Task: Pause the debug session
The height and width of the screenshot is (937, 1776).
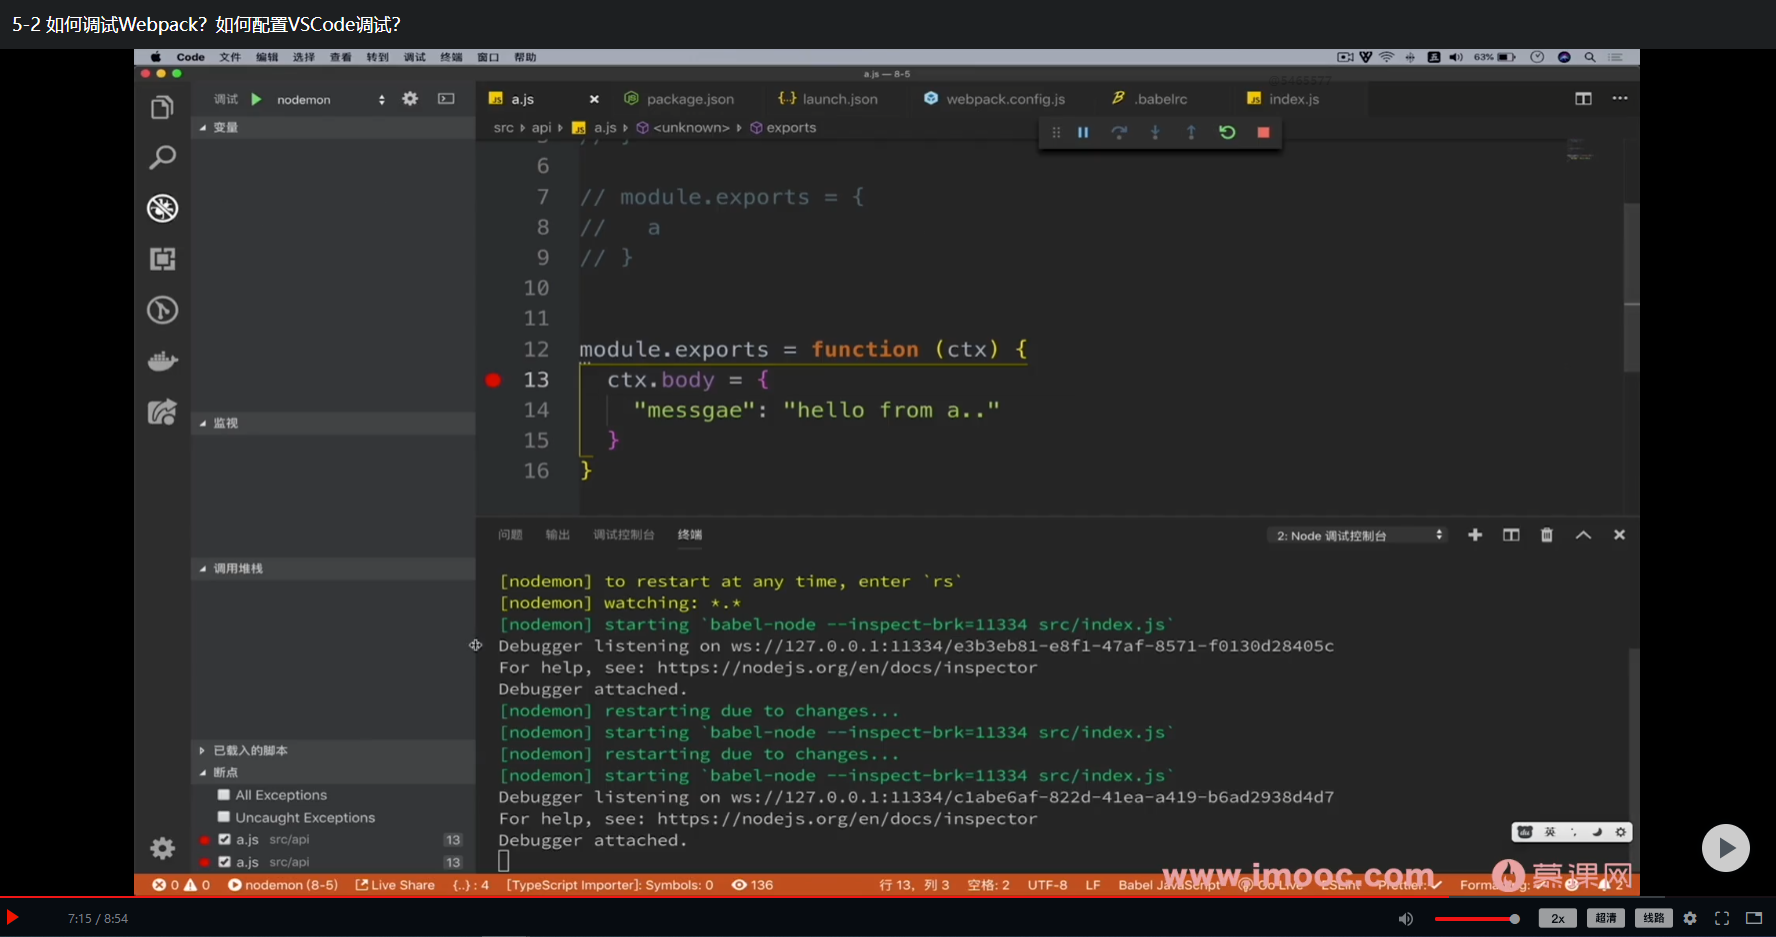Action: click(1083, 133)
